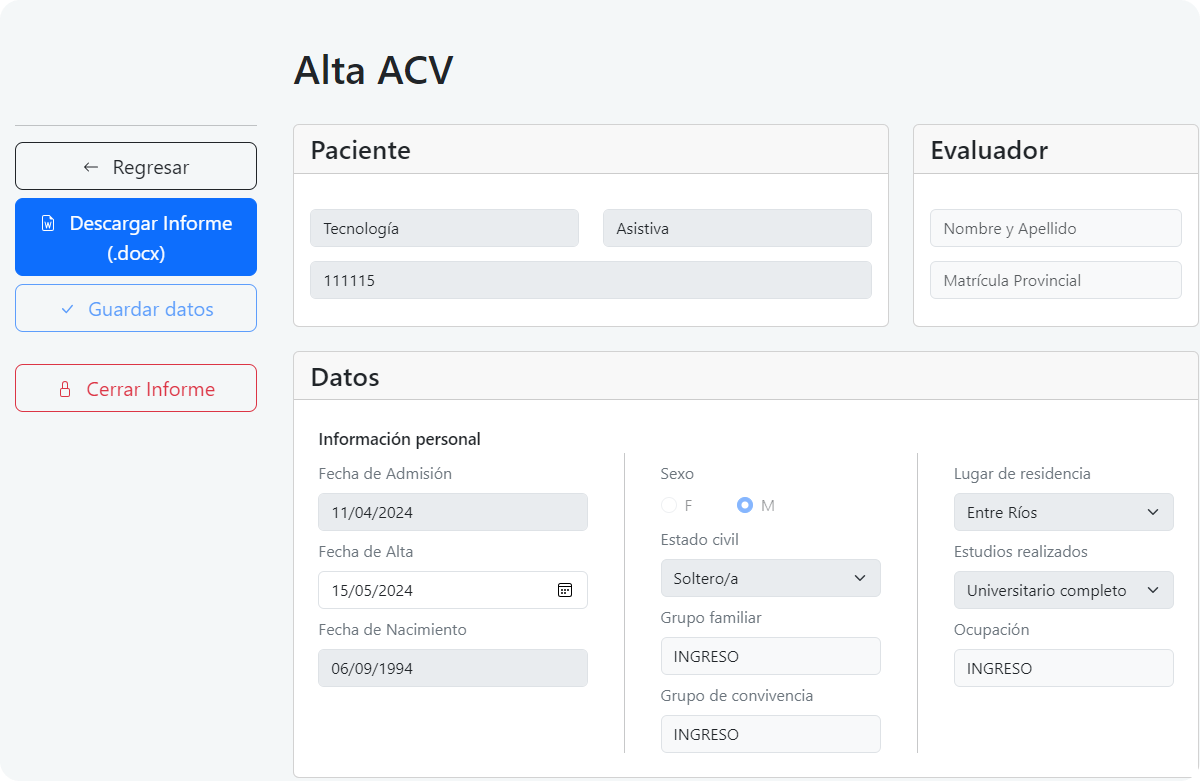This screenshot has height=781, width=1200.
Task: Click the Word document icon on Descargar Informe
Action: [x=48, y=224]
